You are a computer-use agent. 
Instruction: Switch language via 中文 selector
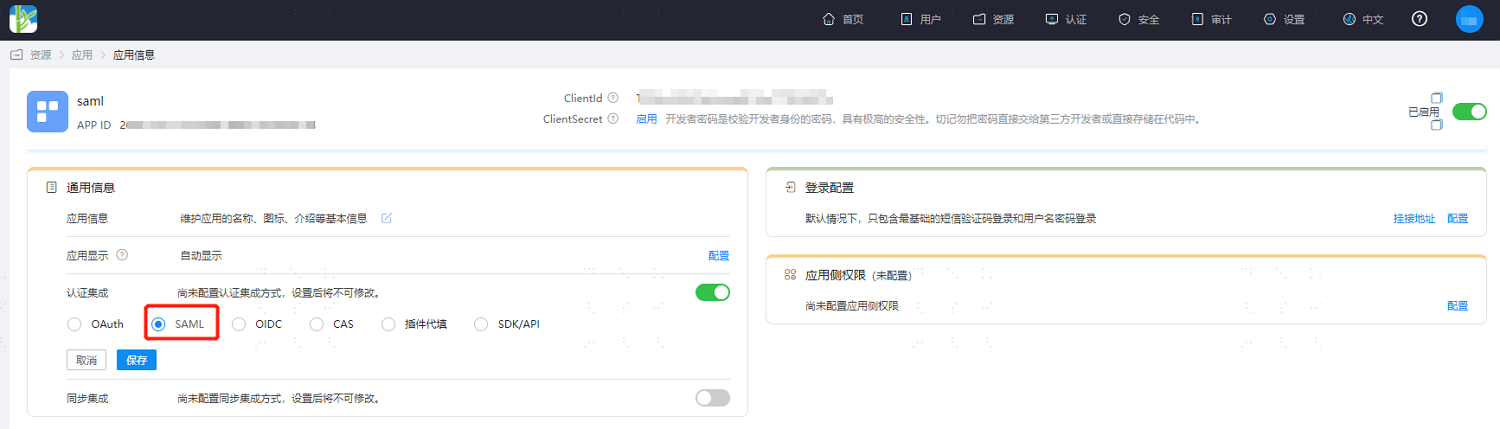click(x=1363, y=20)
